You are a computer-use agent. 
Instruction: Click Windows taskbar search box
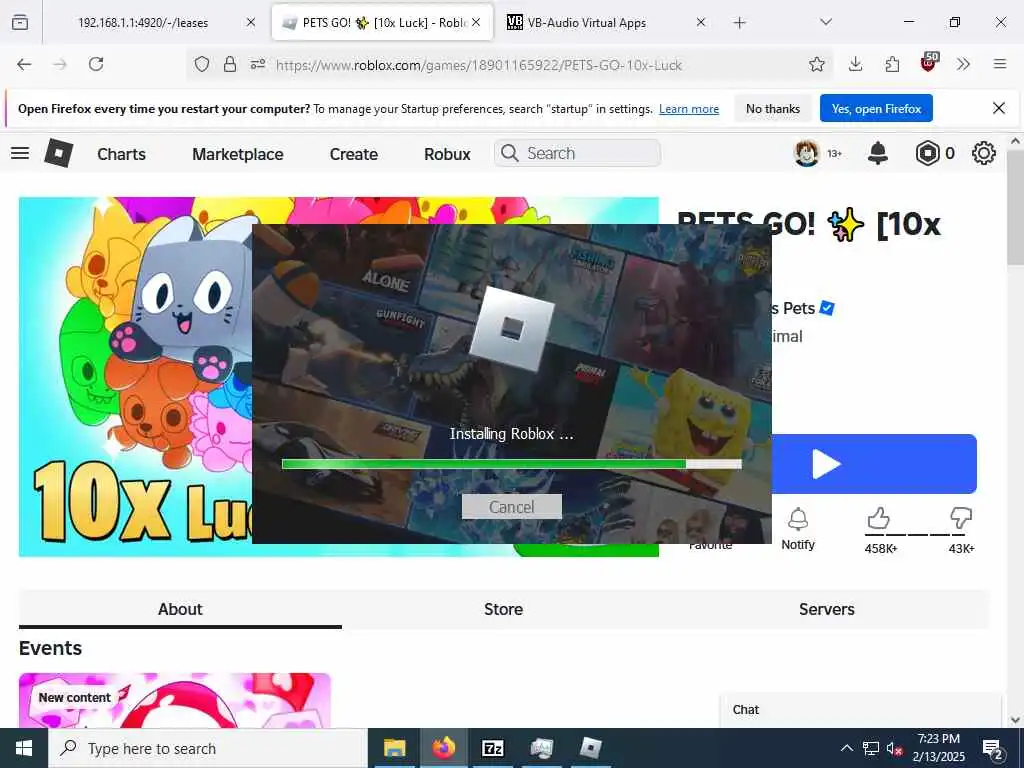[x=208, y=748]
